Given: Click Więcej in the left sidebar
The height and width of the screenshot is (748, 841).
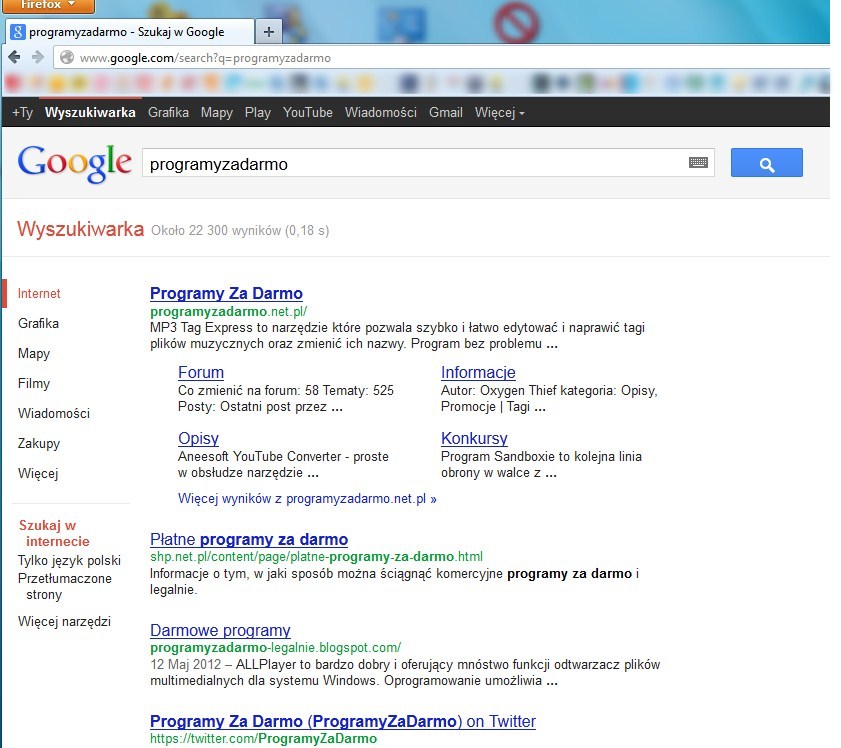Looking at the screenshot, I should click(x=38, y=473).
